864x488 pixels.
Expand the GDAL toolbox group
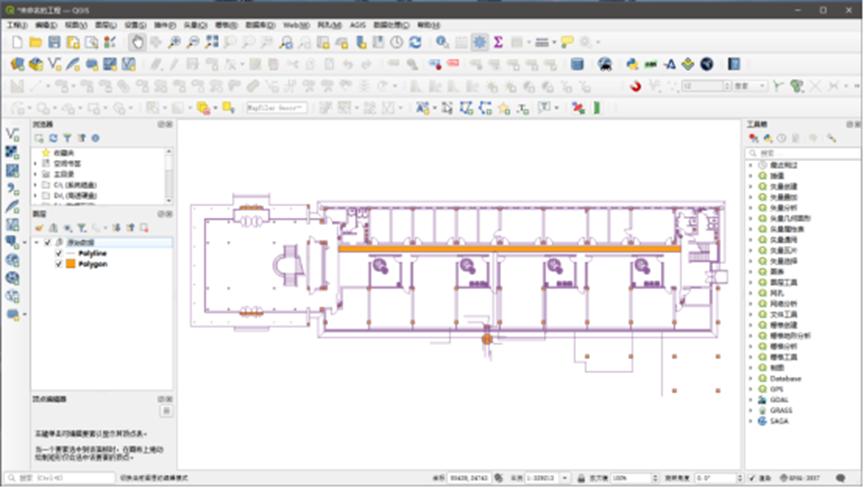click(x=751, y=399)
